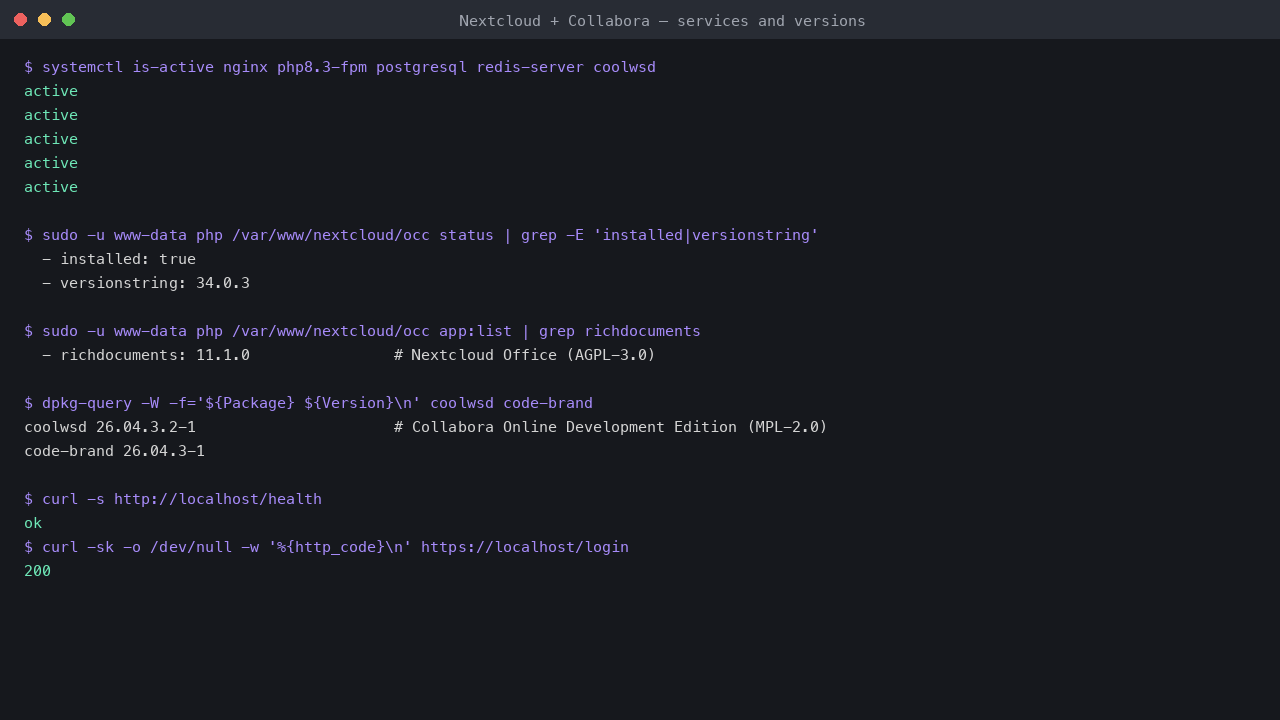The image size is (1280, 720).
Task: Click the red close window button
Action: tap(20, 20)
